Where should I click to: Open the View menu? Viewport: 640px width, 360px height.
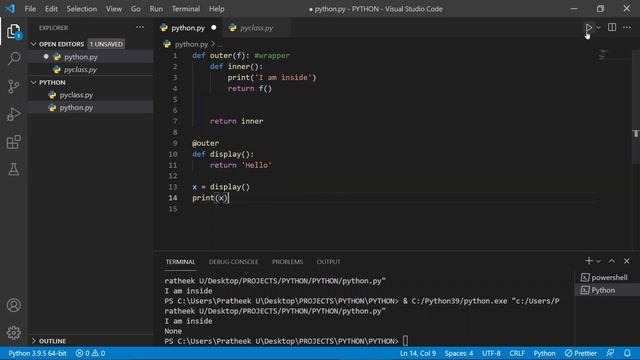(114, 9)
